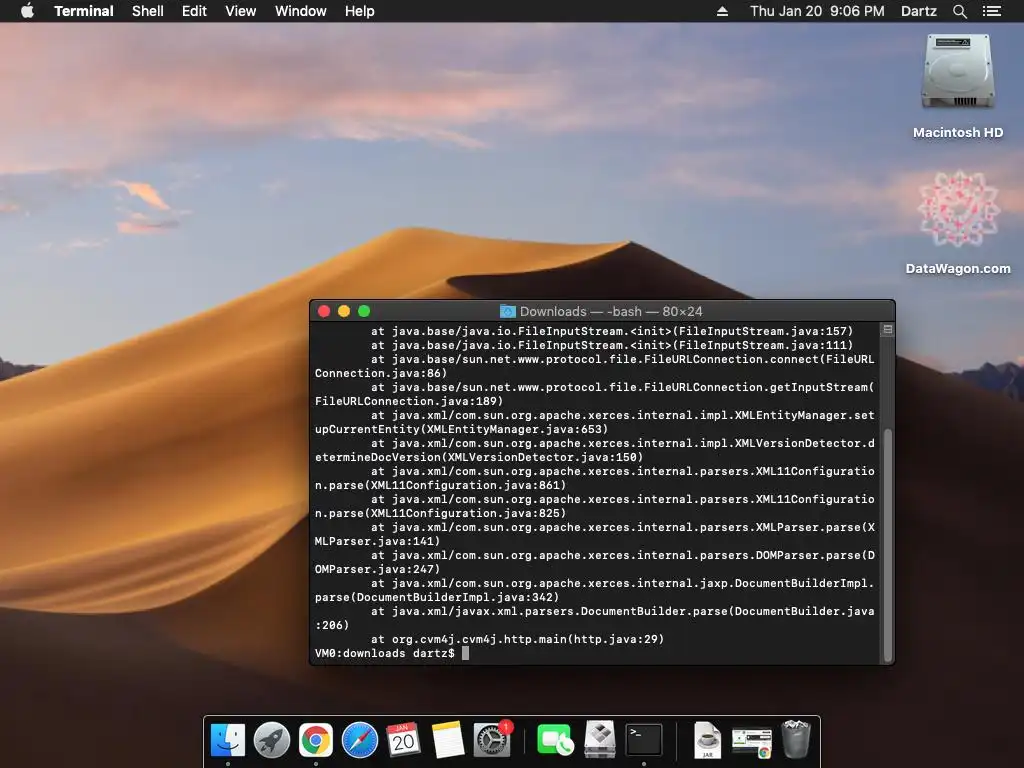Image resolution: width=1024 pixels, height=768 pixels.
Task: Click "etermineDocVersion(XMLVersionDetector.java:150)" line
Action: coord(479,457)
